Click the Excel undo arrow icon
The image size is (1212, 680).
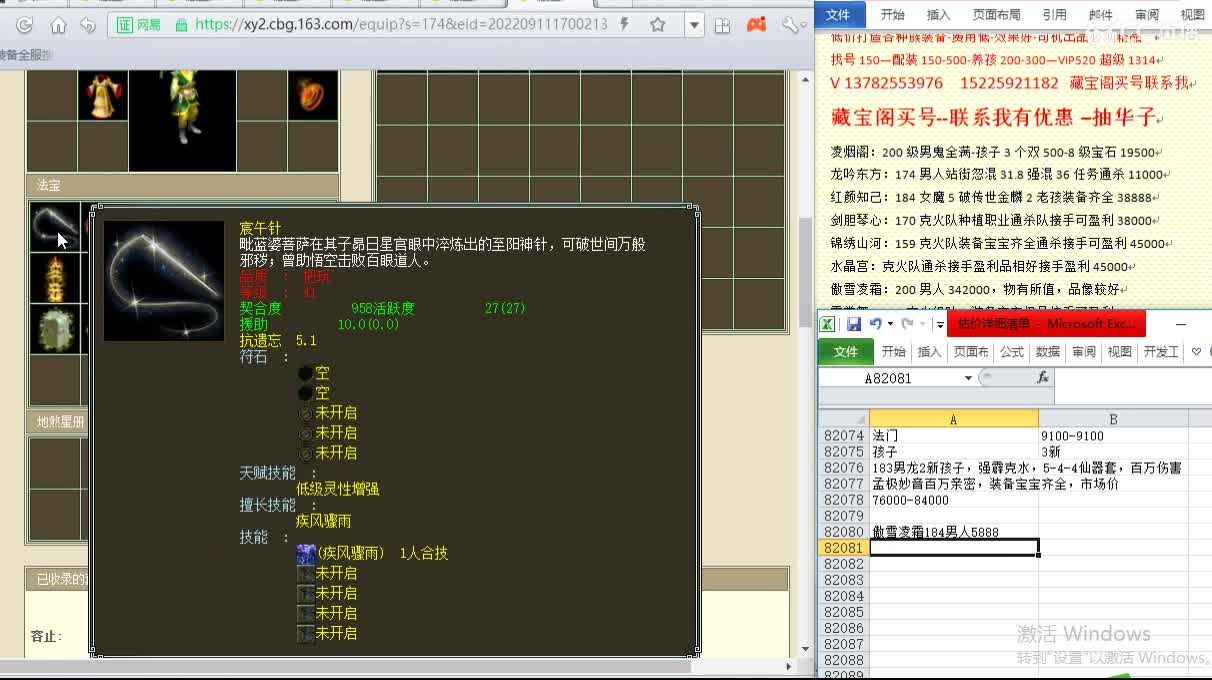(876, 324)
